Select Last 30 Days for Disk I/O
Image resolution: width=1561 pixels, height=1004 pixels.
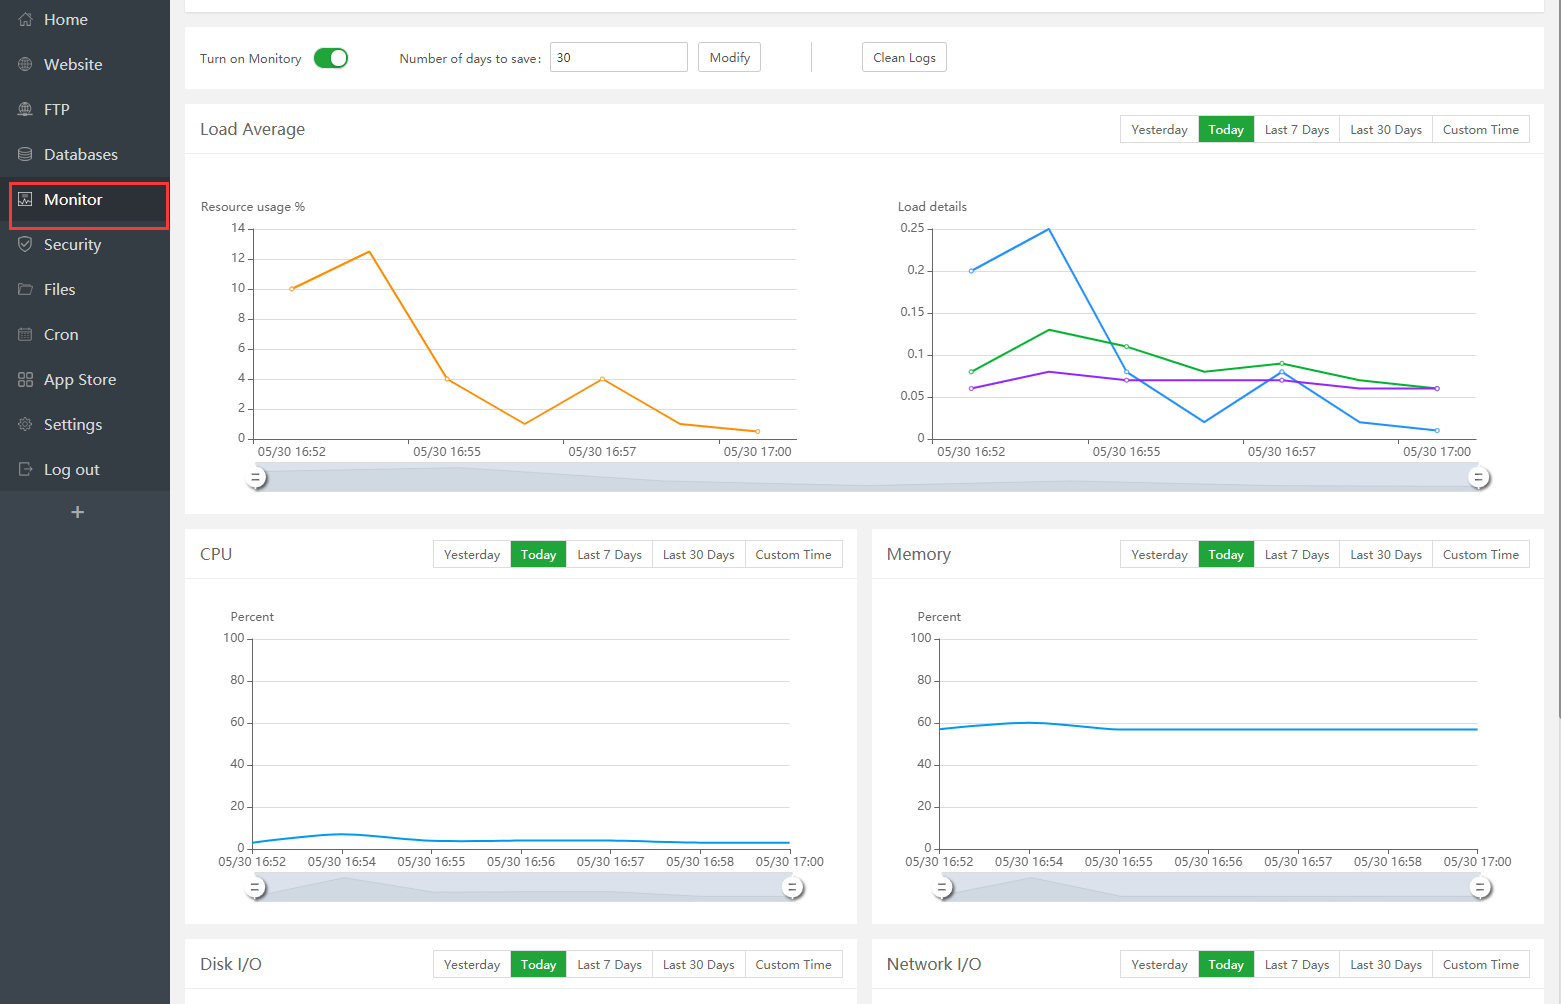click(x=698, y=965)
